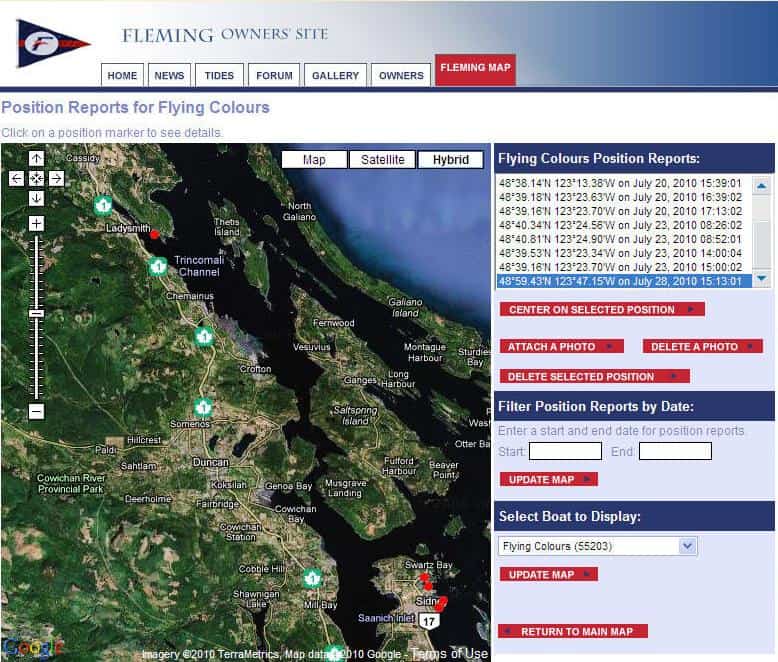Viewport: 778px width, 662px height.
Task: Click the Fleming pennant logo
Action: (x=54, y=43)
